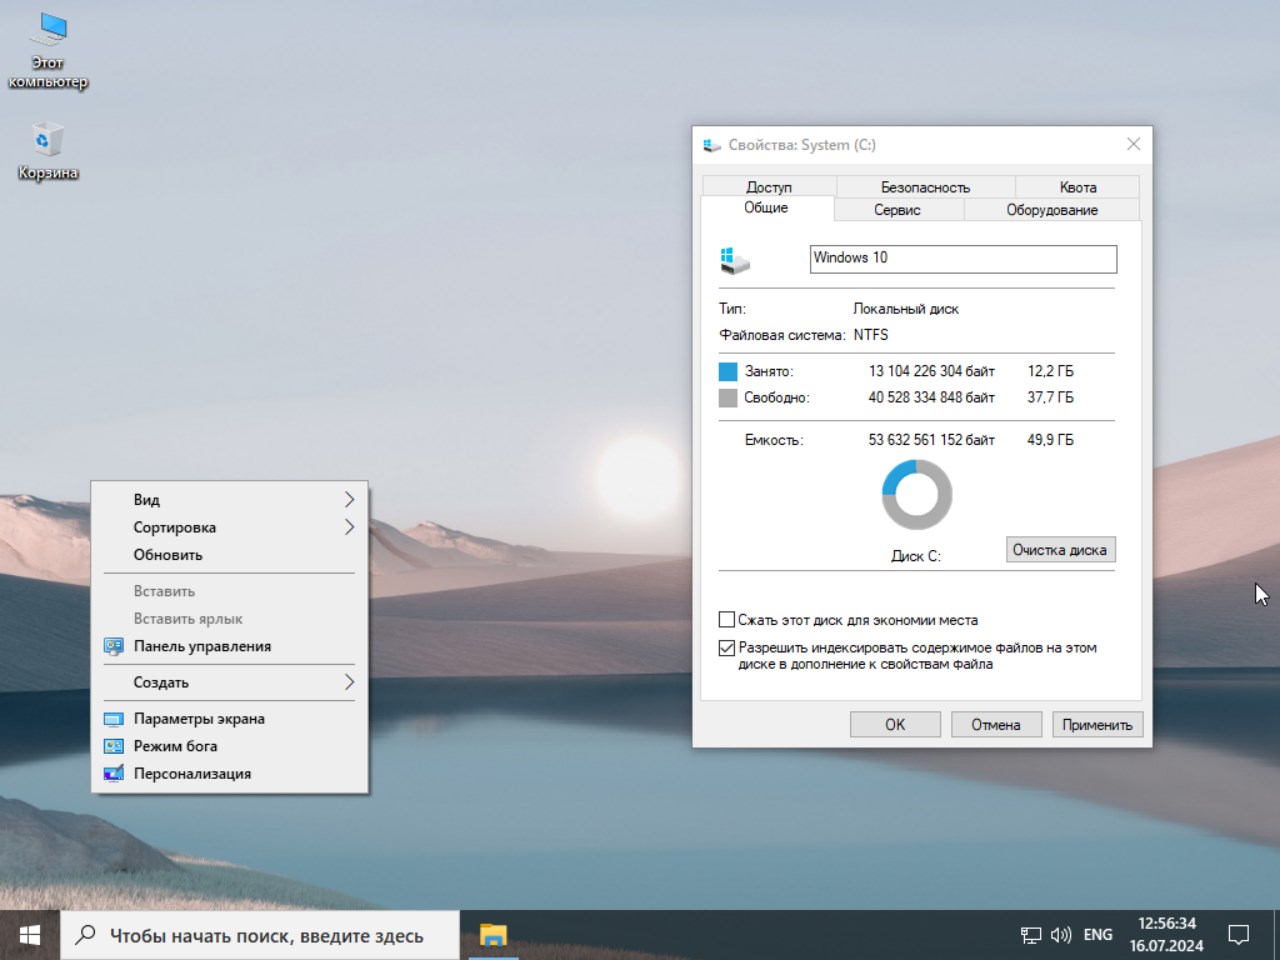Viewport: 1280px width, 960px height.
Task: Click the 'Диск C:' label under the chart
Action: click(916, 556)
